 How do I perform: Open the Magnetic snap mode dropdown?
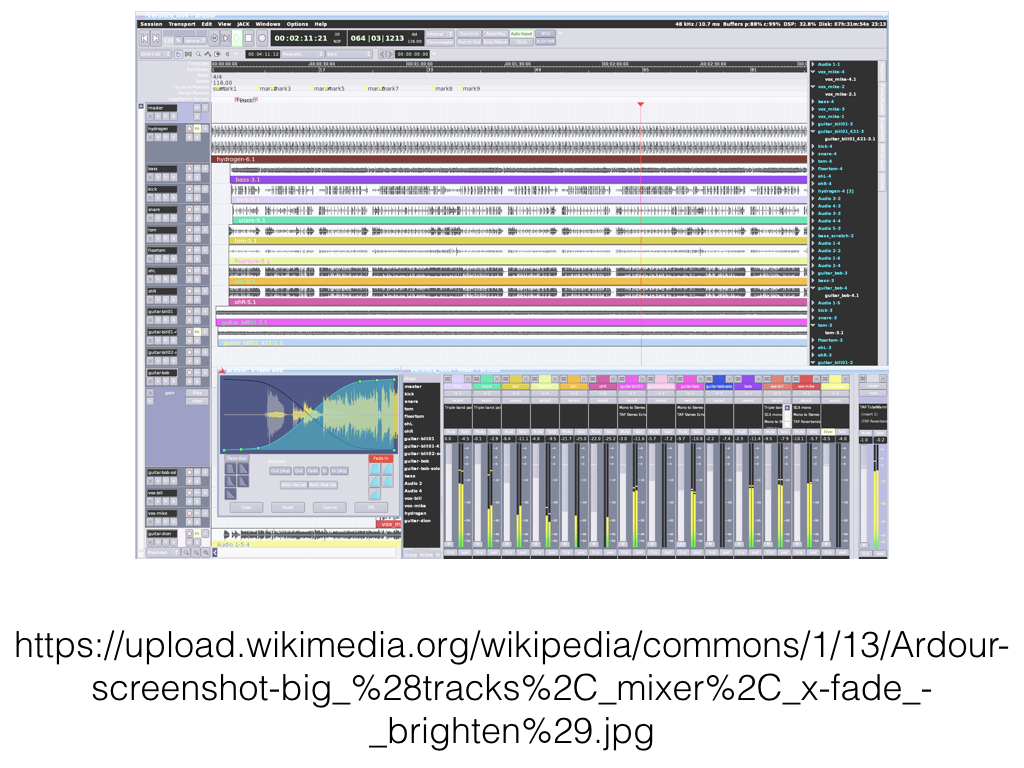pos(302,54)
